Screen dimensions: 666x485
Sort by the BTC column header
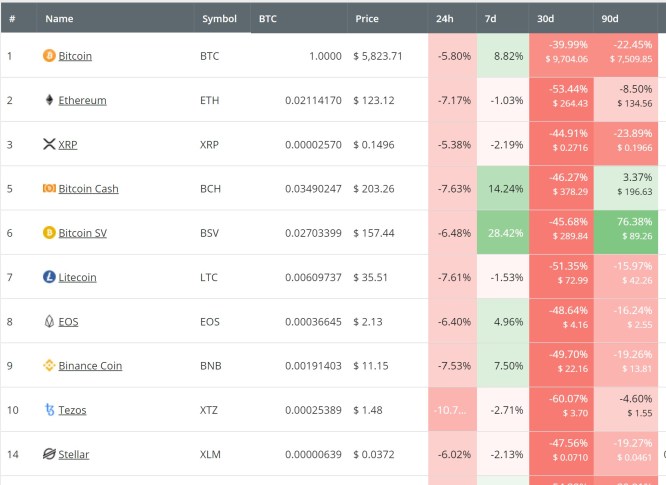pos(268,19)
